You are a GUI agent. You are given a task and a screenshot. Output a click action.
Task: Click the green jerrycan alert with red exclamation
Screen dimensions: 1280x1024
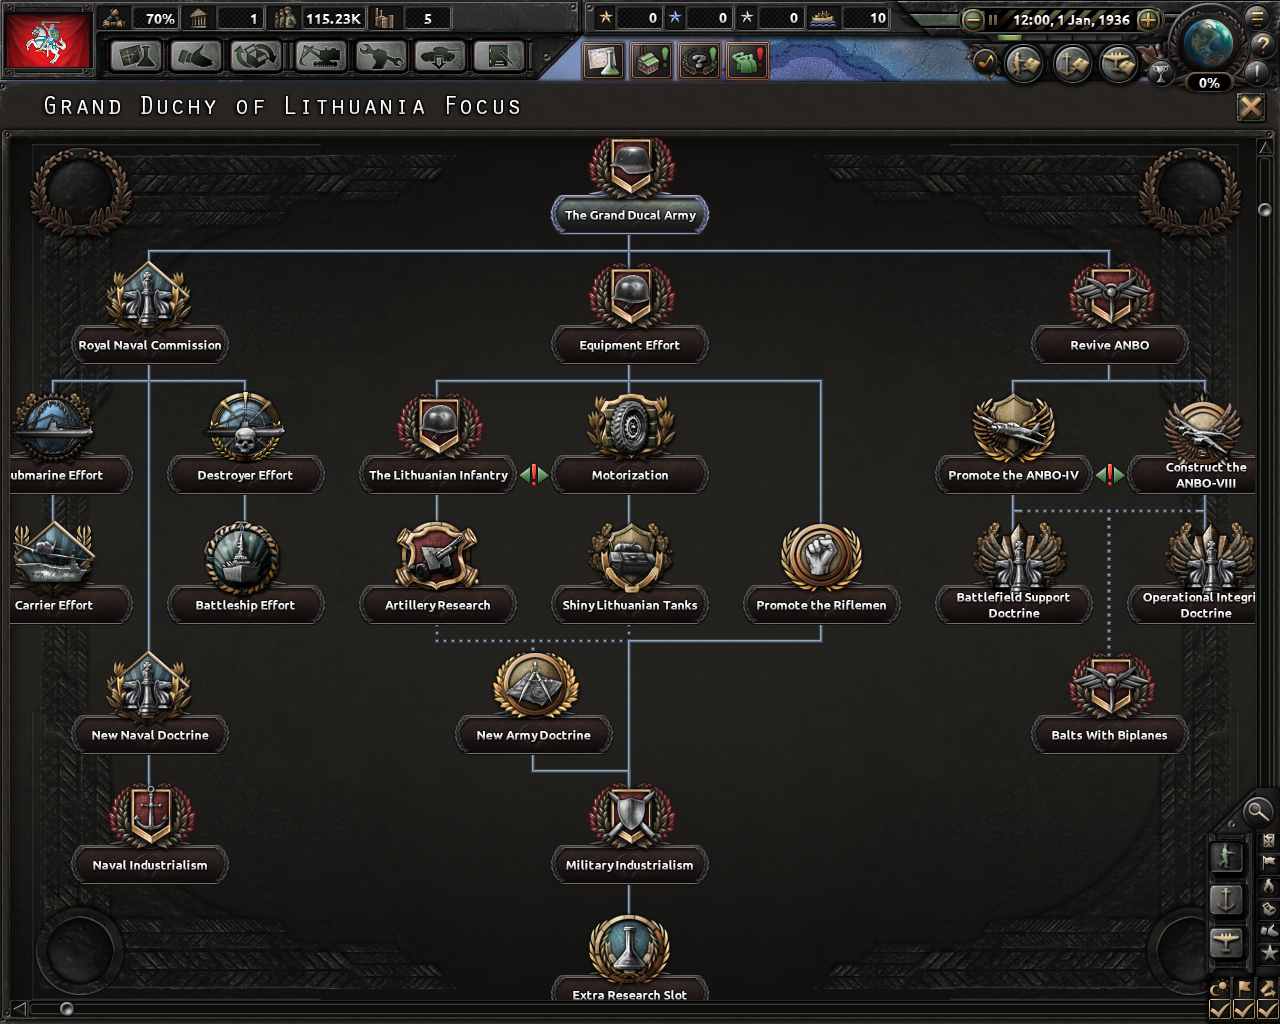pyautogui.click(x=748, y=61)
